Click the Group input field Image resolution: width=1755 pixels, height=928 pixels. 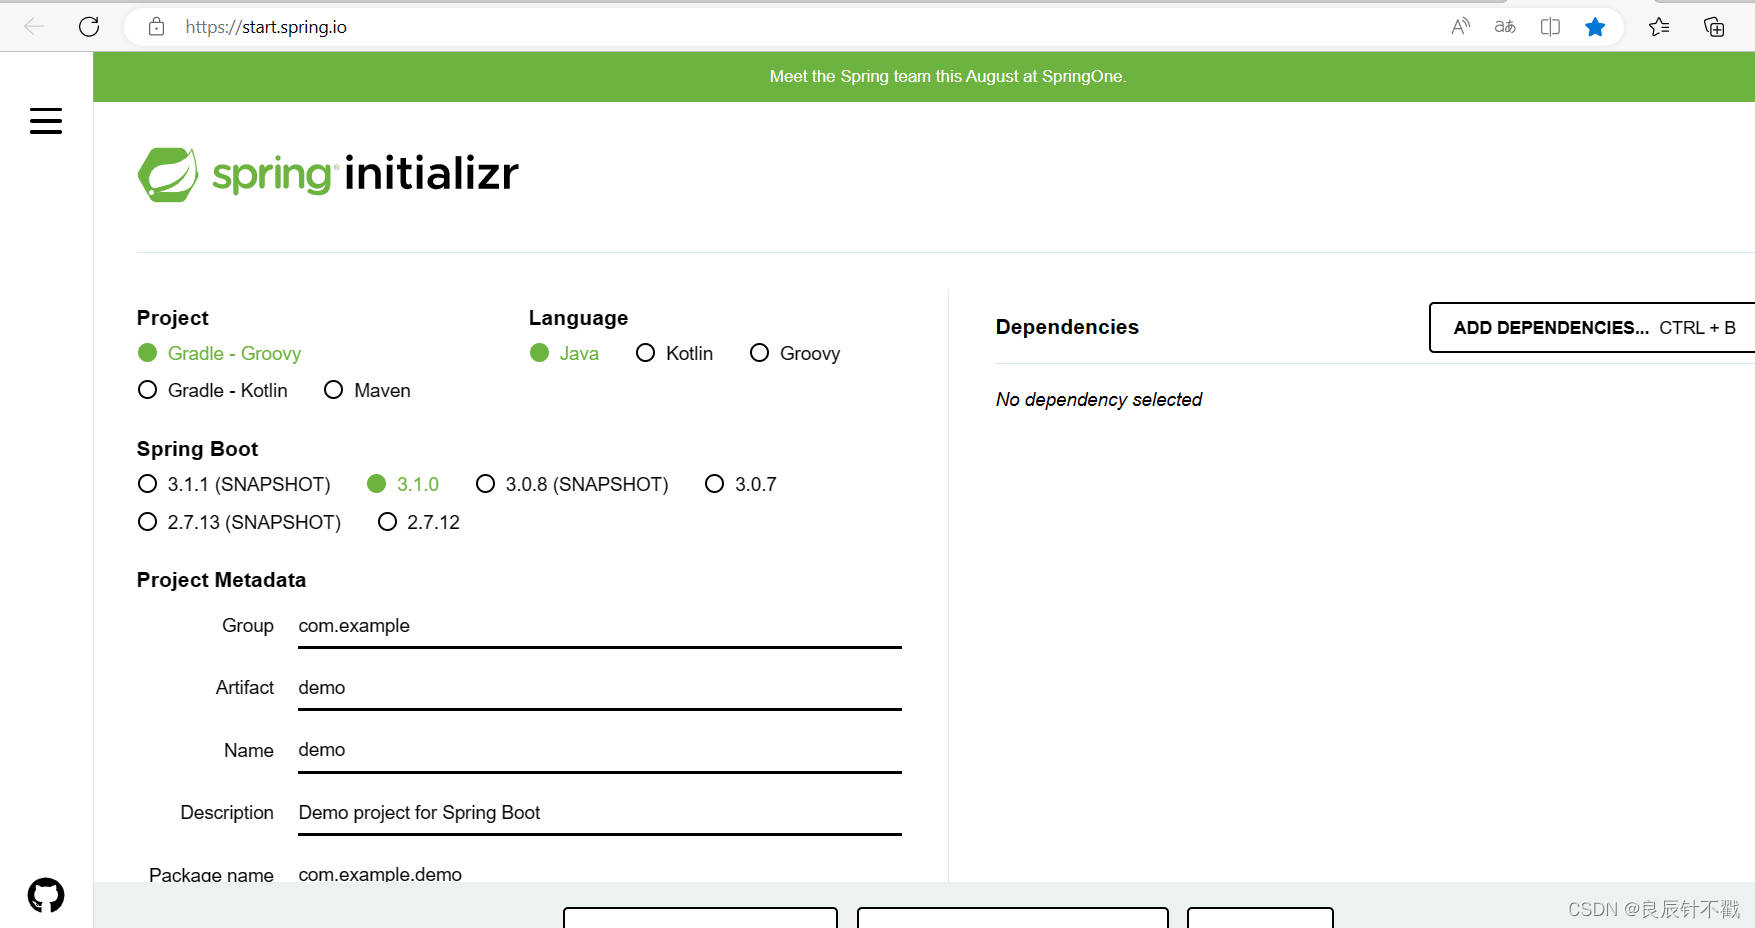tap(600, 626)
